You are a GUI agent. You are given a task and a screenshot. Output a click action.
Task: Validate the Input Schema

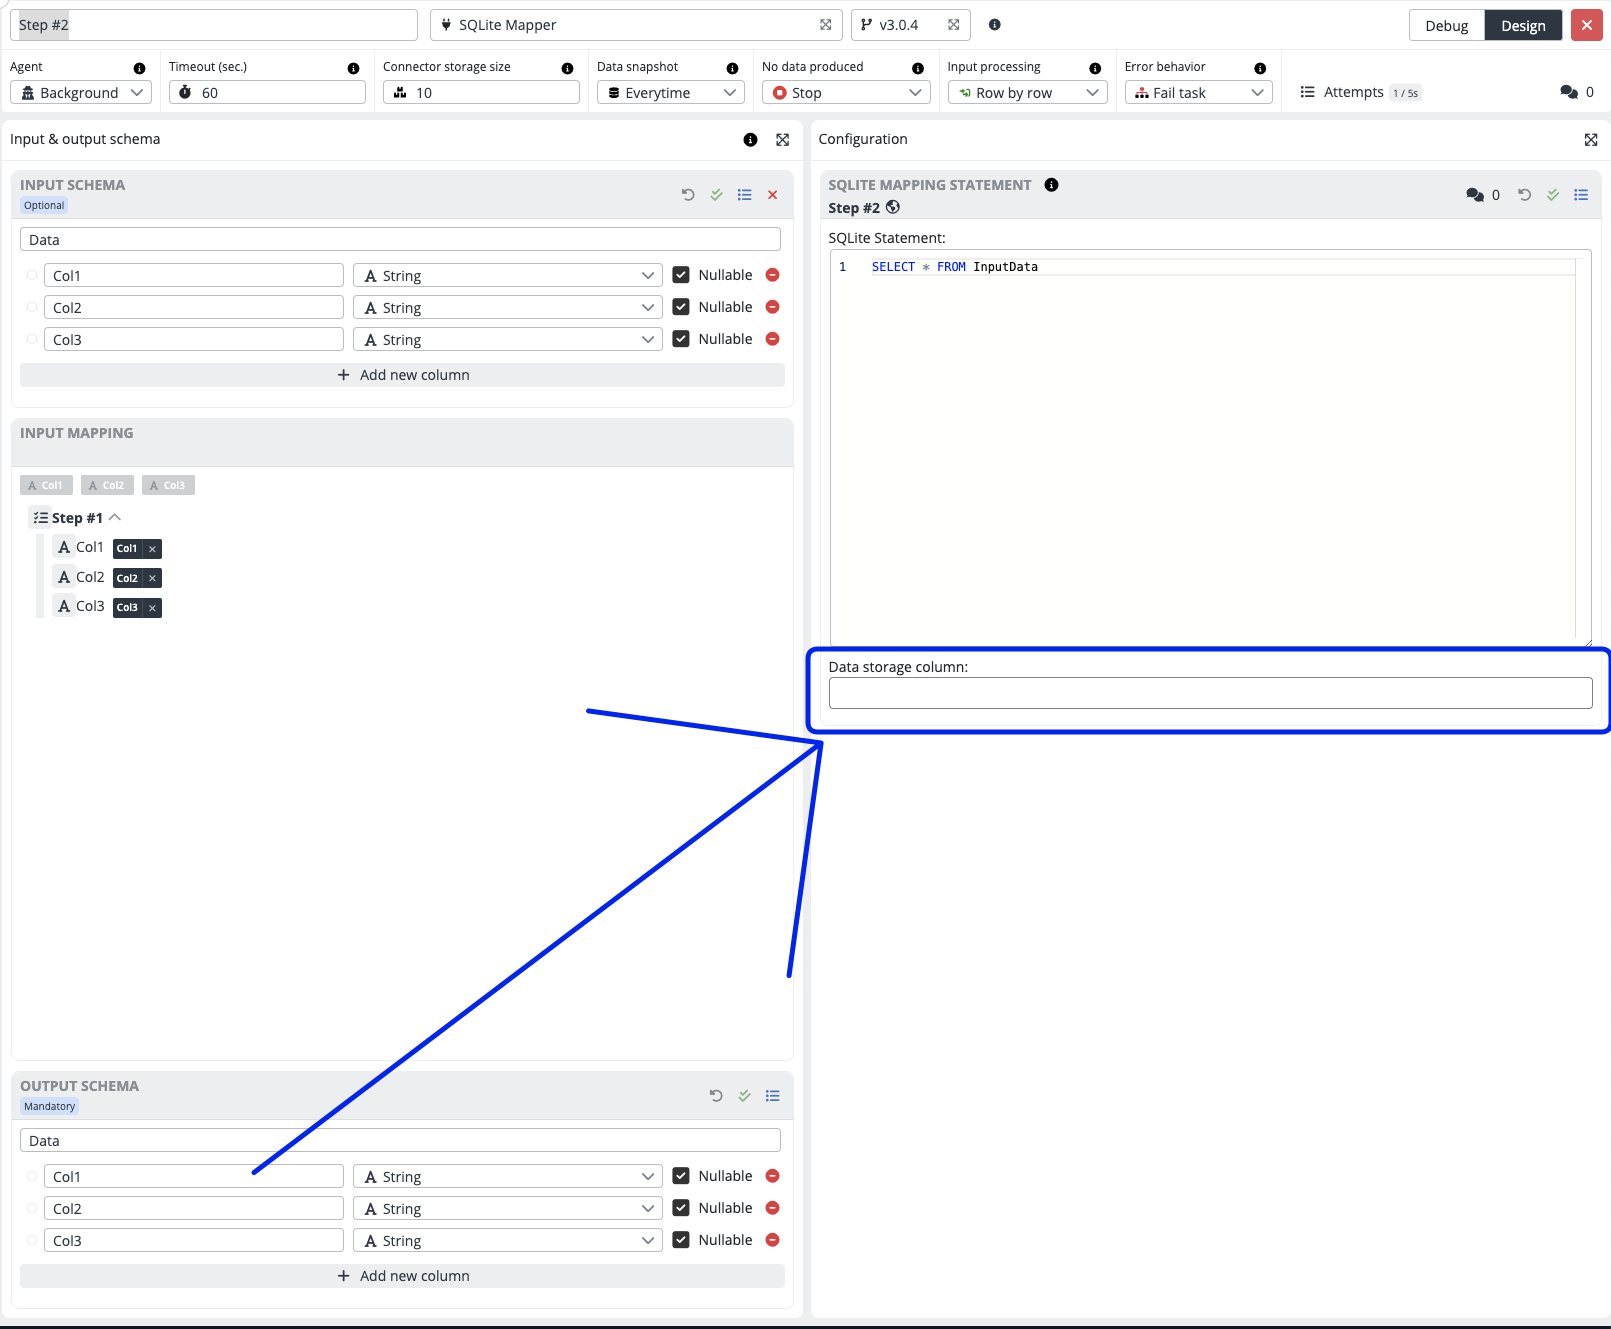(716, 195)
